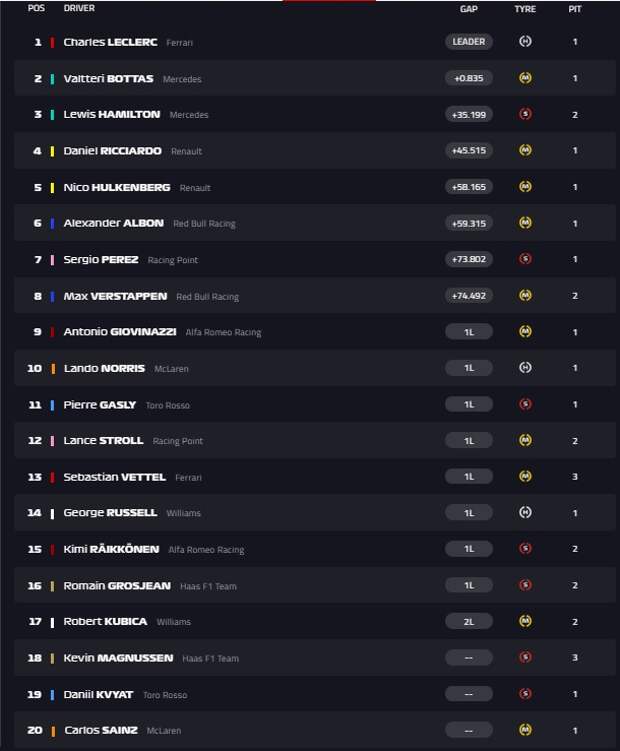Click the PIT column header
Image resolution: width=620 pixels, height=751 pixels.
pyautogui.click(x=575, y=9)
